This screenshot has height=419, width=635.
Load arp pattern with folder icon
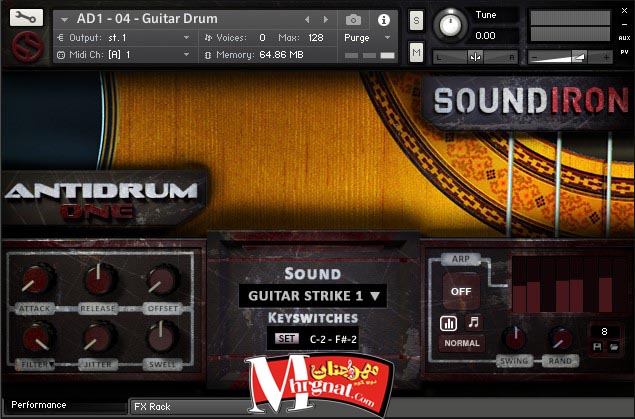614,347
